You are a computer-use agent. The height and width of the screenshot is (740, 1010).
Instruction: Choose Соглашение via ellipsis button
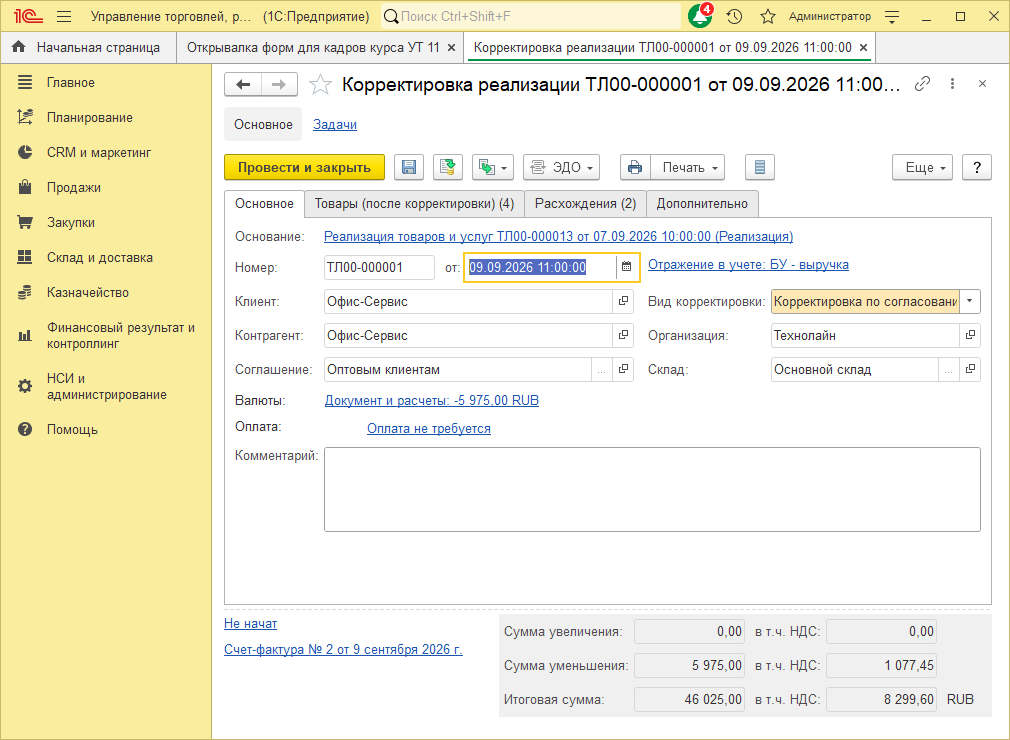(x=602, y=370)
